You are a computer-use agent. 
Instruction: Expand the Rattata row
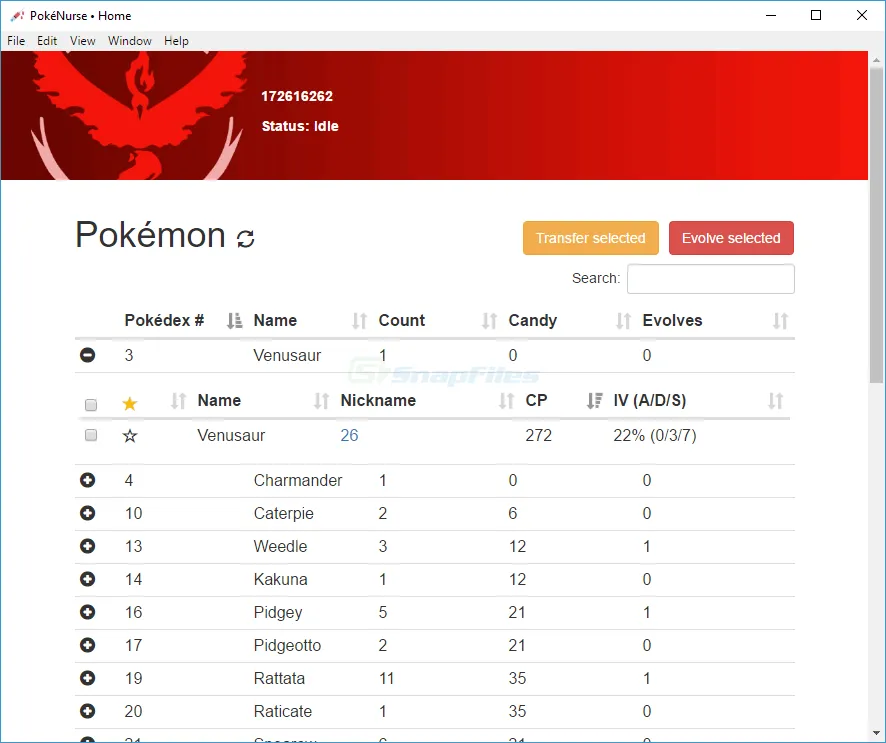coord(88,678)
